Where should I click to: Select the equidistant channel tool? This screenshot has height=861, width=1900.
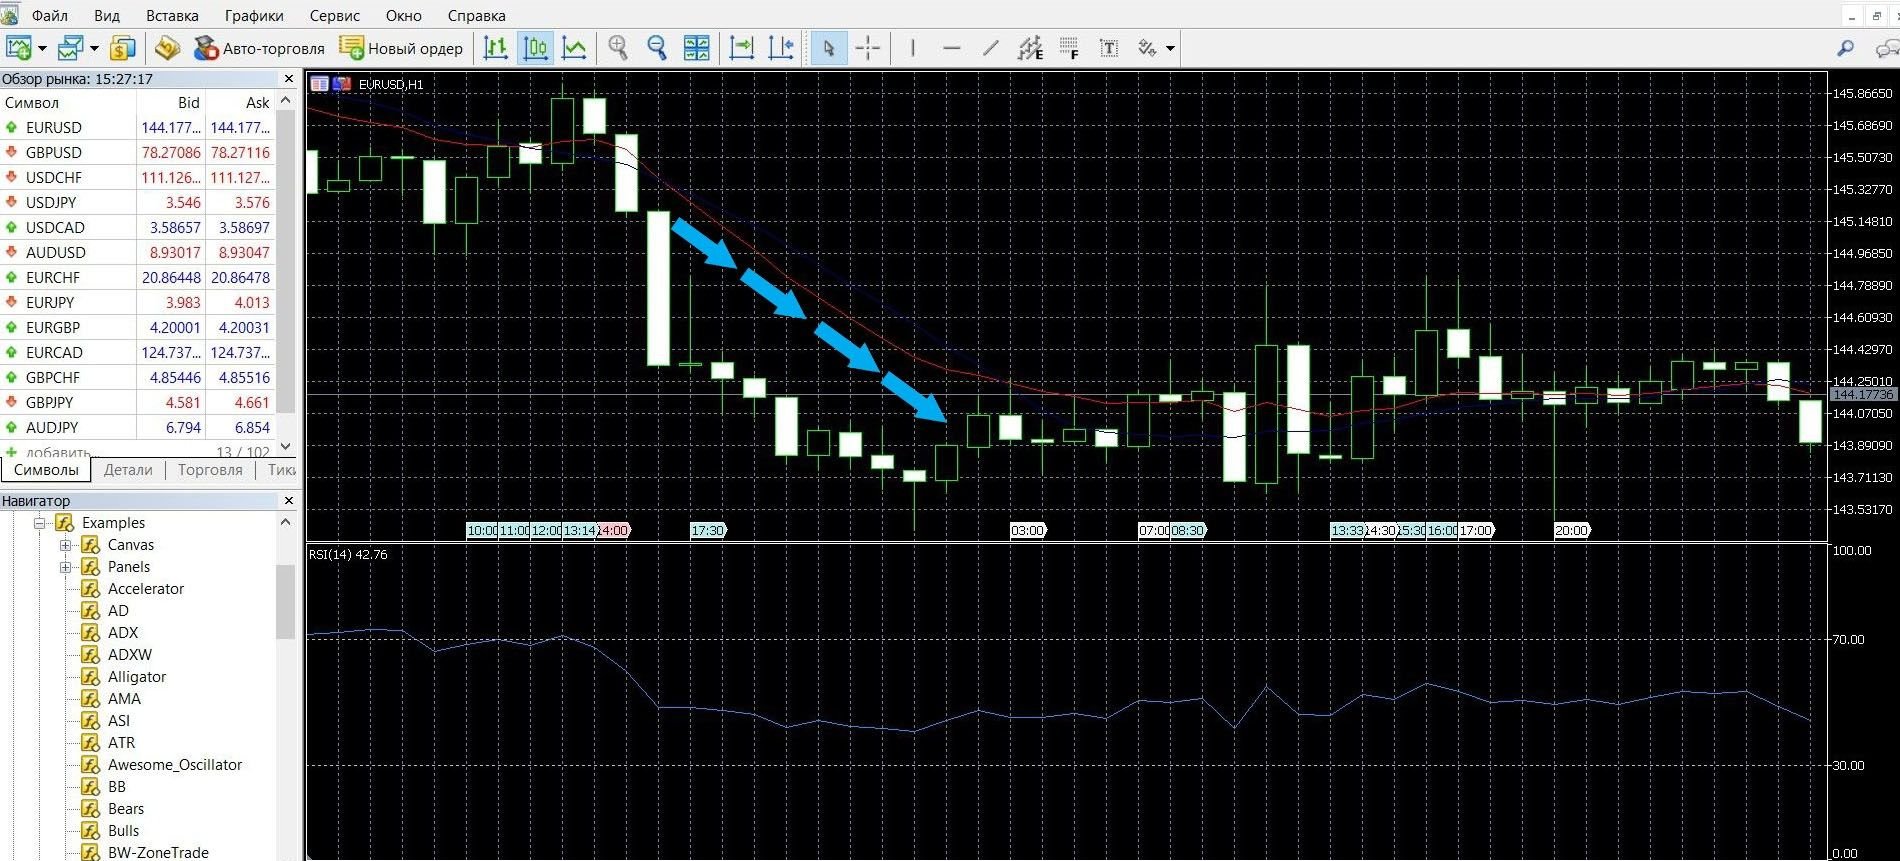click(x=1030, y=48)
